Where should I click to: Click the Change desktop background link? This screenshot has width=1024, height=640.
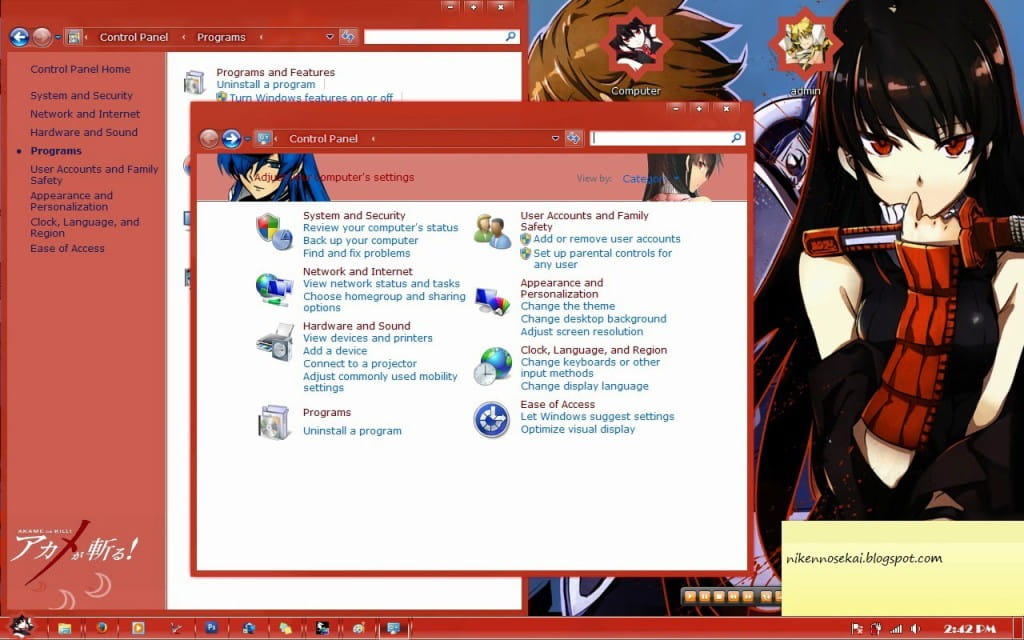593,319
